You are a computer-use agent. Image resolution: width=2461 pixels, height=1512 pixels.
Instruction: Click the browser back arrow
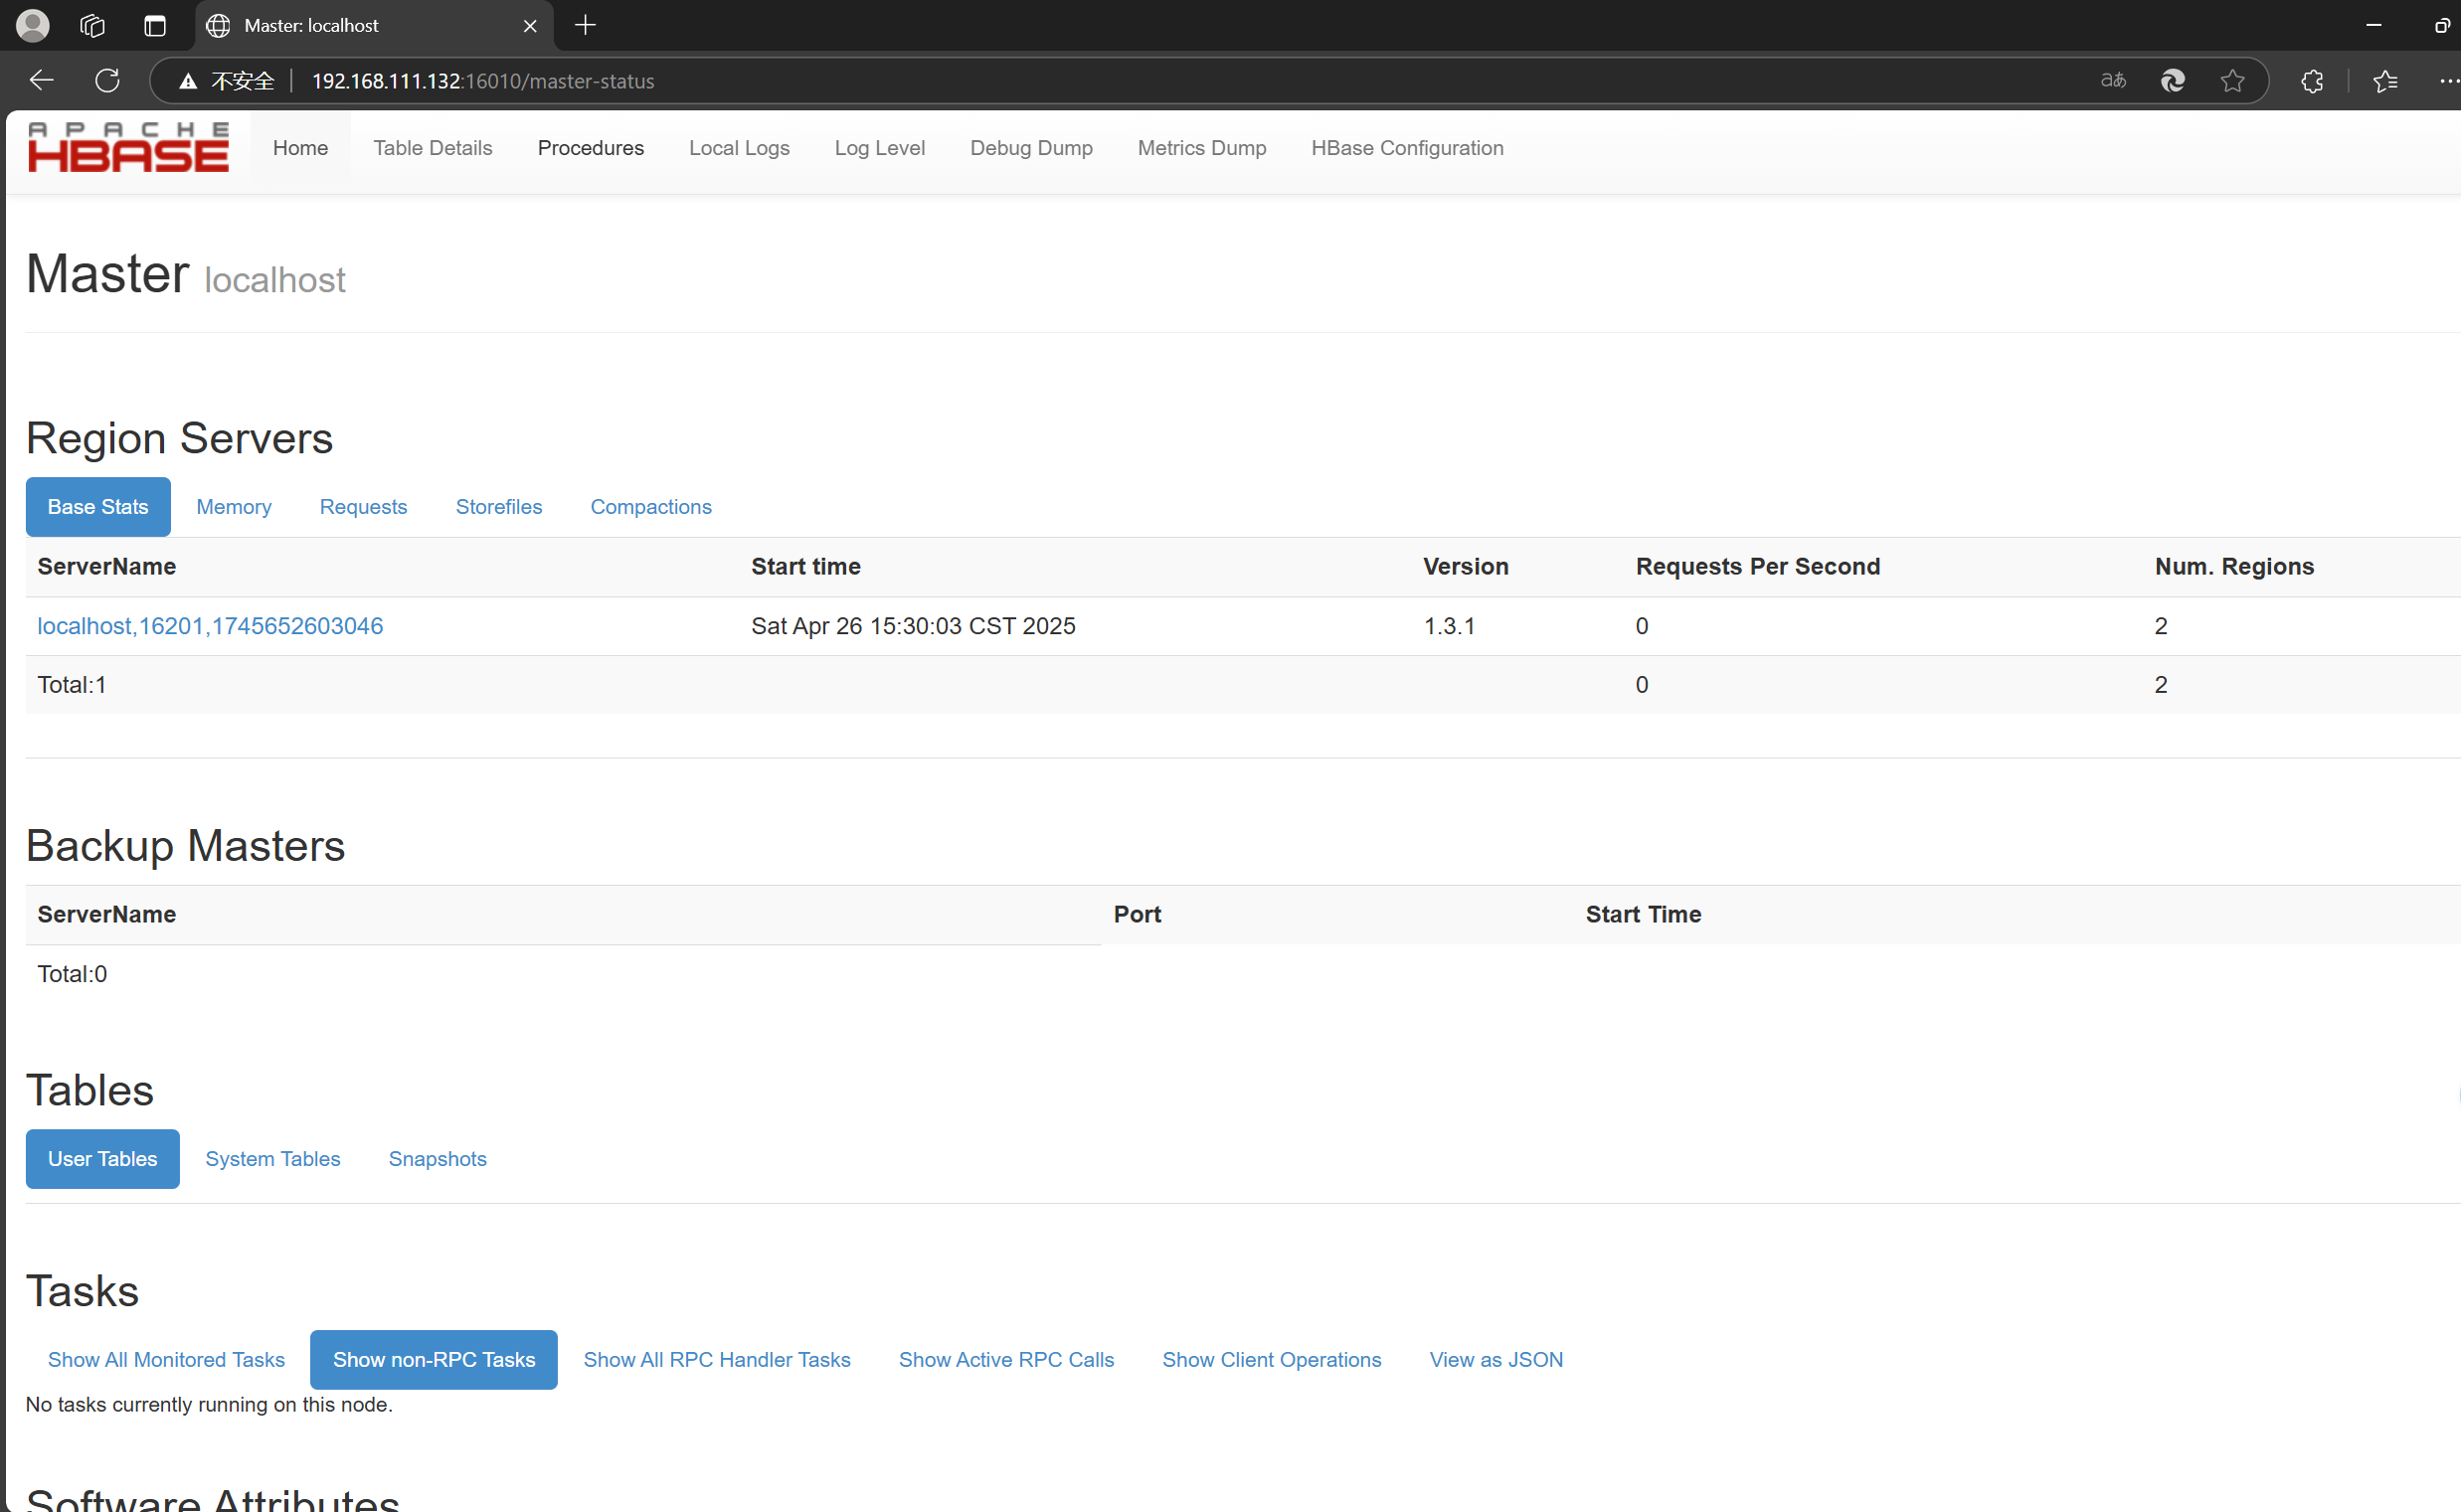pyautogui.click(x=41, y=81)
